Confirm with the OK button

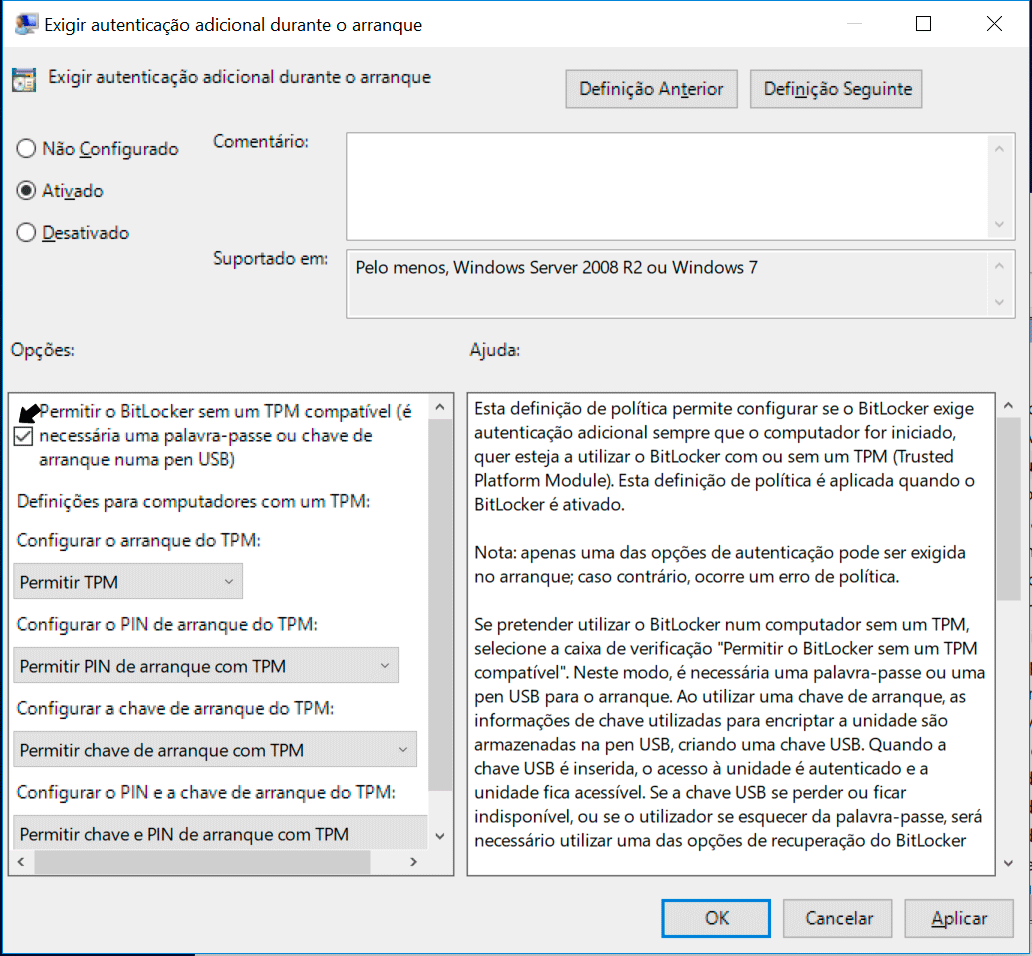(716, 918)
